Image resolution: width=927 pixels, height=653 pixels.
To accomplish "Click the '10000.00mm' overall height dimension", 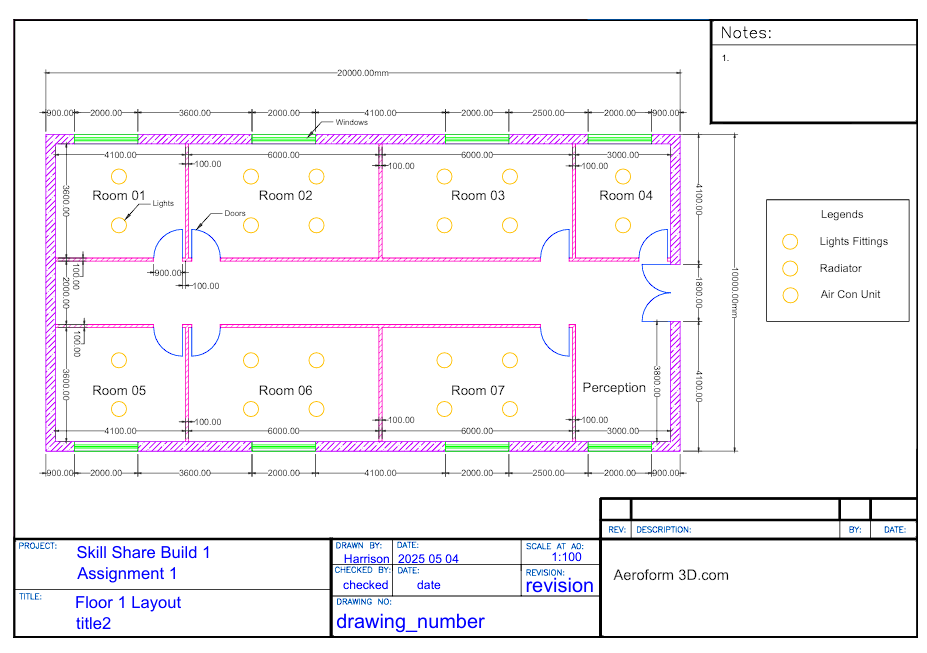I will click(x=734, y=293).
